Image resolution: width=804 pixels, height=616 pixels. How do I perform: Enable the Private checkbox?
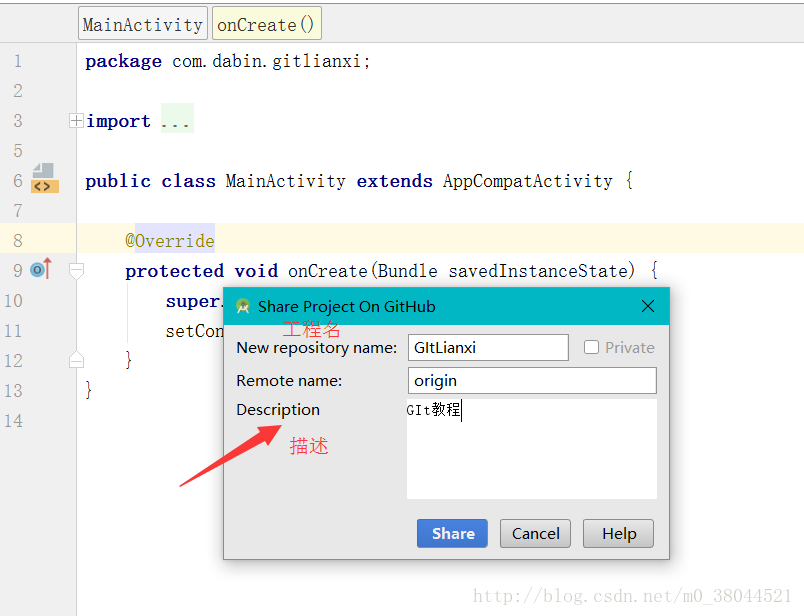591,347
